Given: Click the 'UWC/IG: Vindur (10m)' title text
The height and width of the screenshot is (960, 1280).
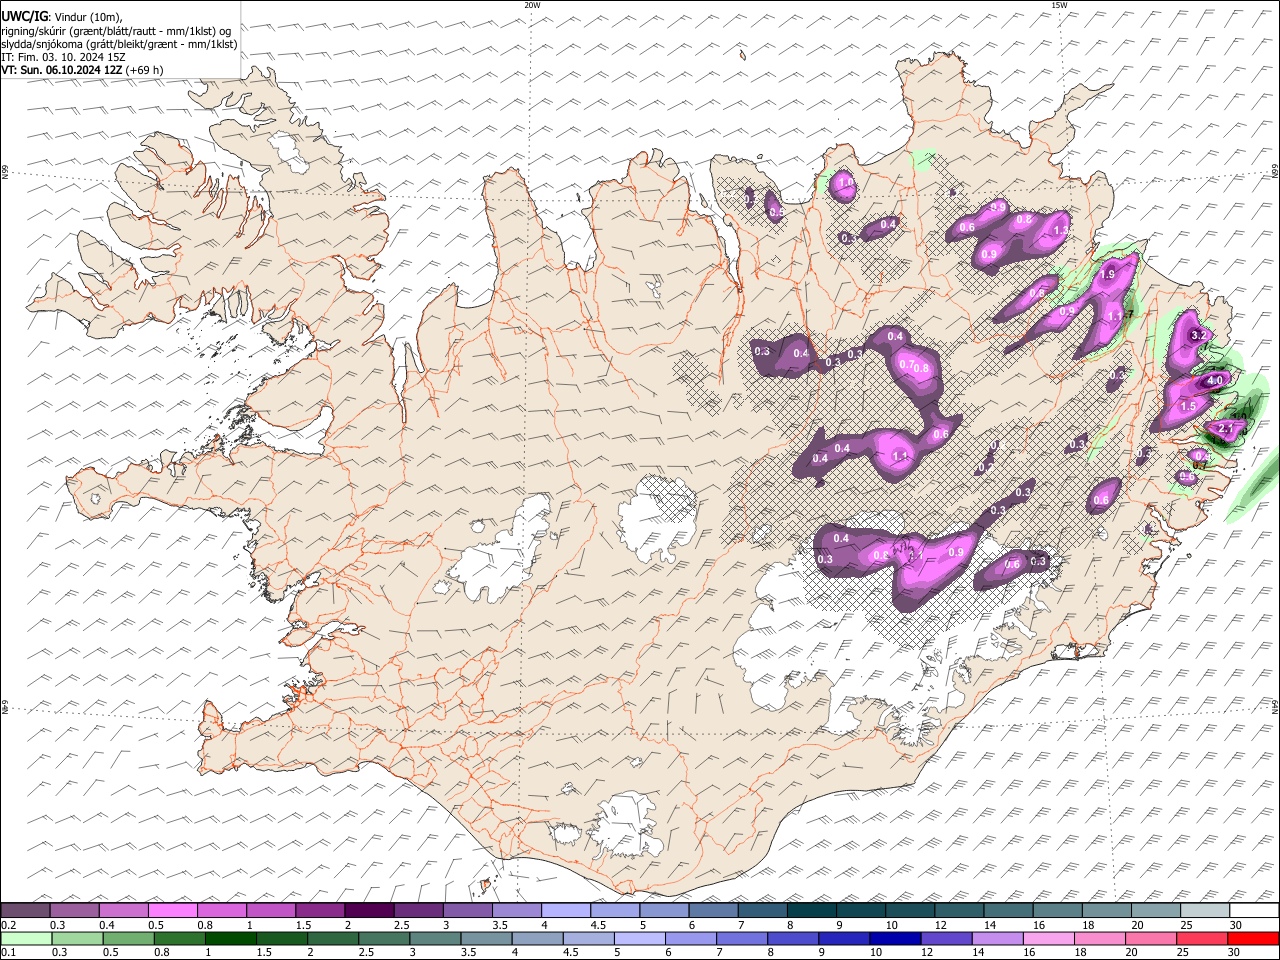Looking at the screenshot, I should [x=61, y=17].
